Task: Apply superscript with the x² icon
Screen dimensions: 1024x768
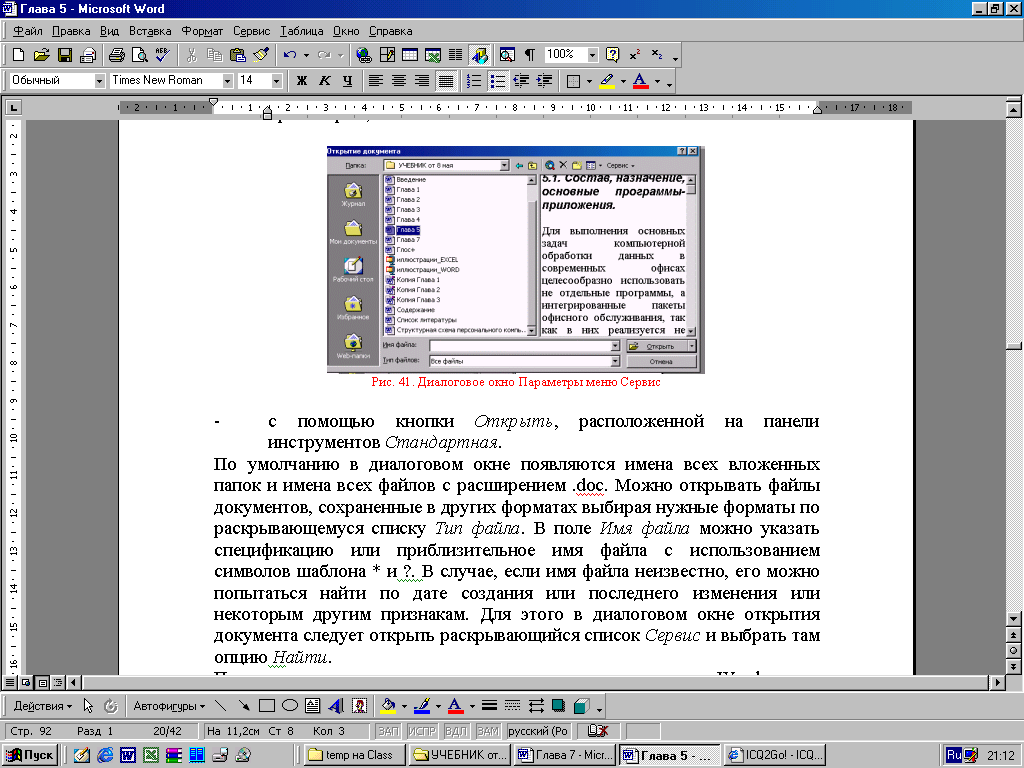Action: 635,55
